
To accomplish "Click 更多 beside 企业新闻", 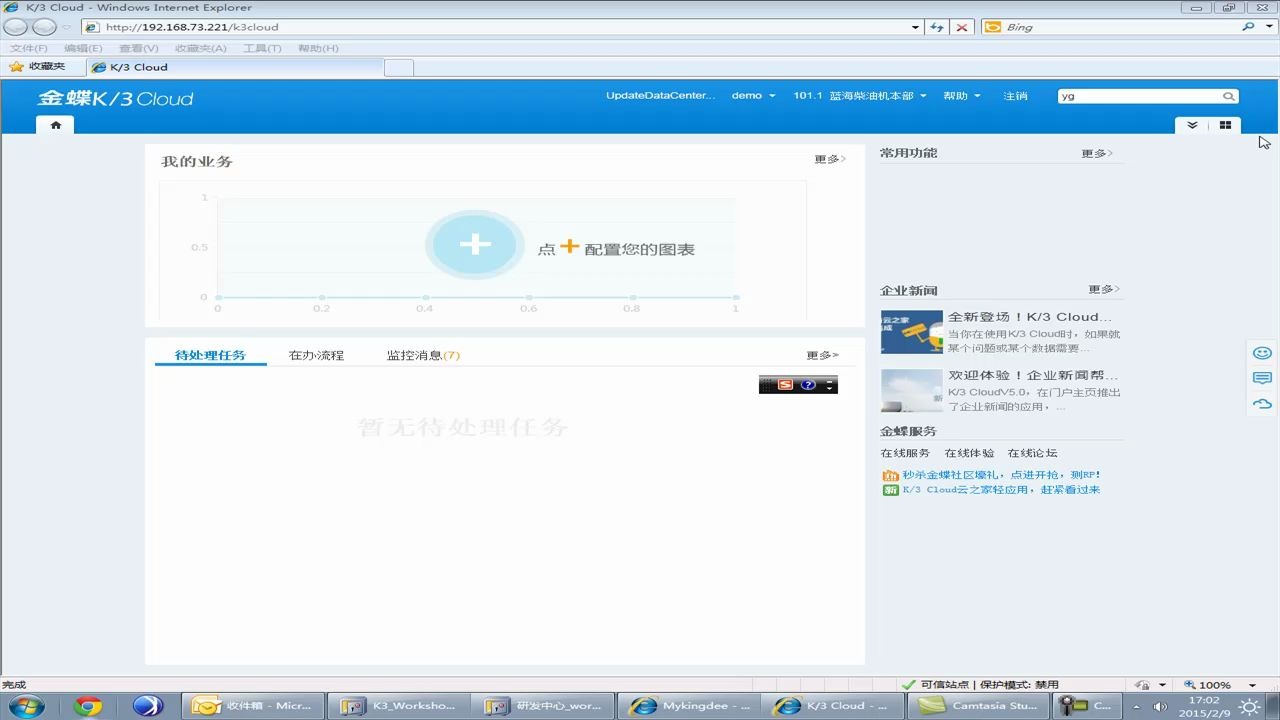I will coord(1104,289).
